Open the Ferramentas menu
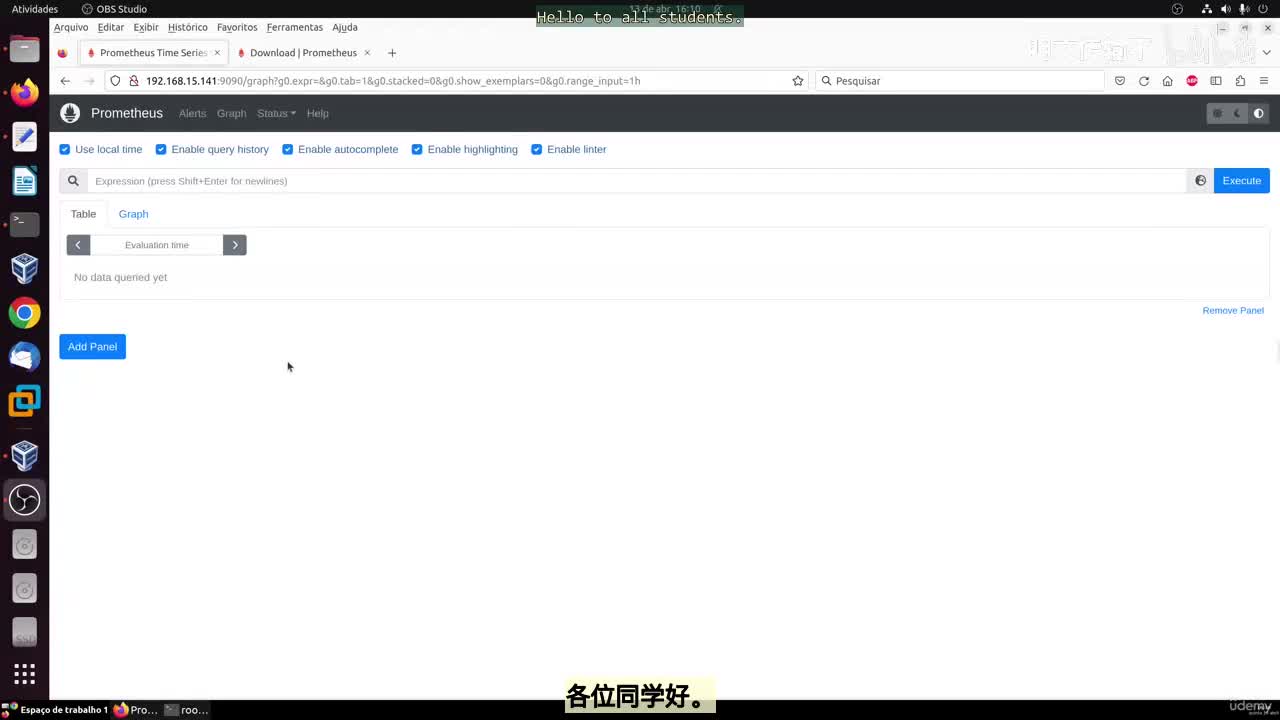1280x720 pixels. 295,27
